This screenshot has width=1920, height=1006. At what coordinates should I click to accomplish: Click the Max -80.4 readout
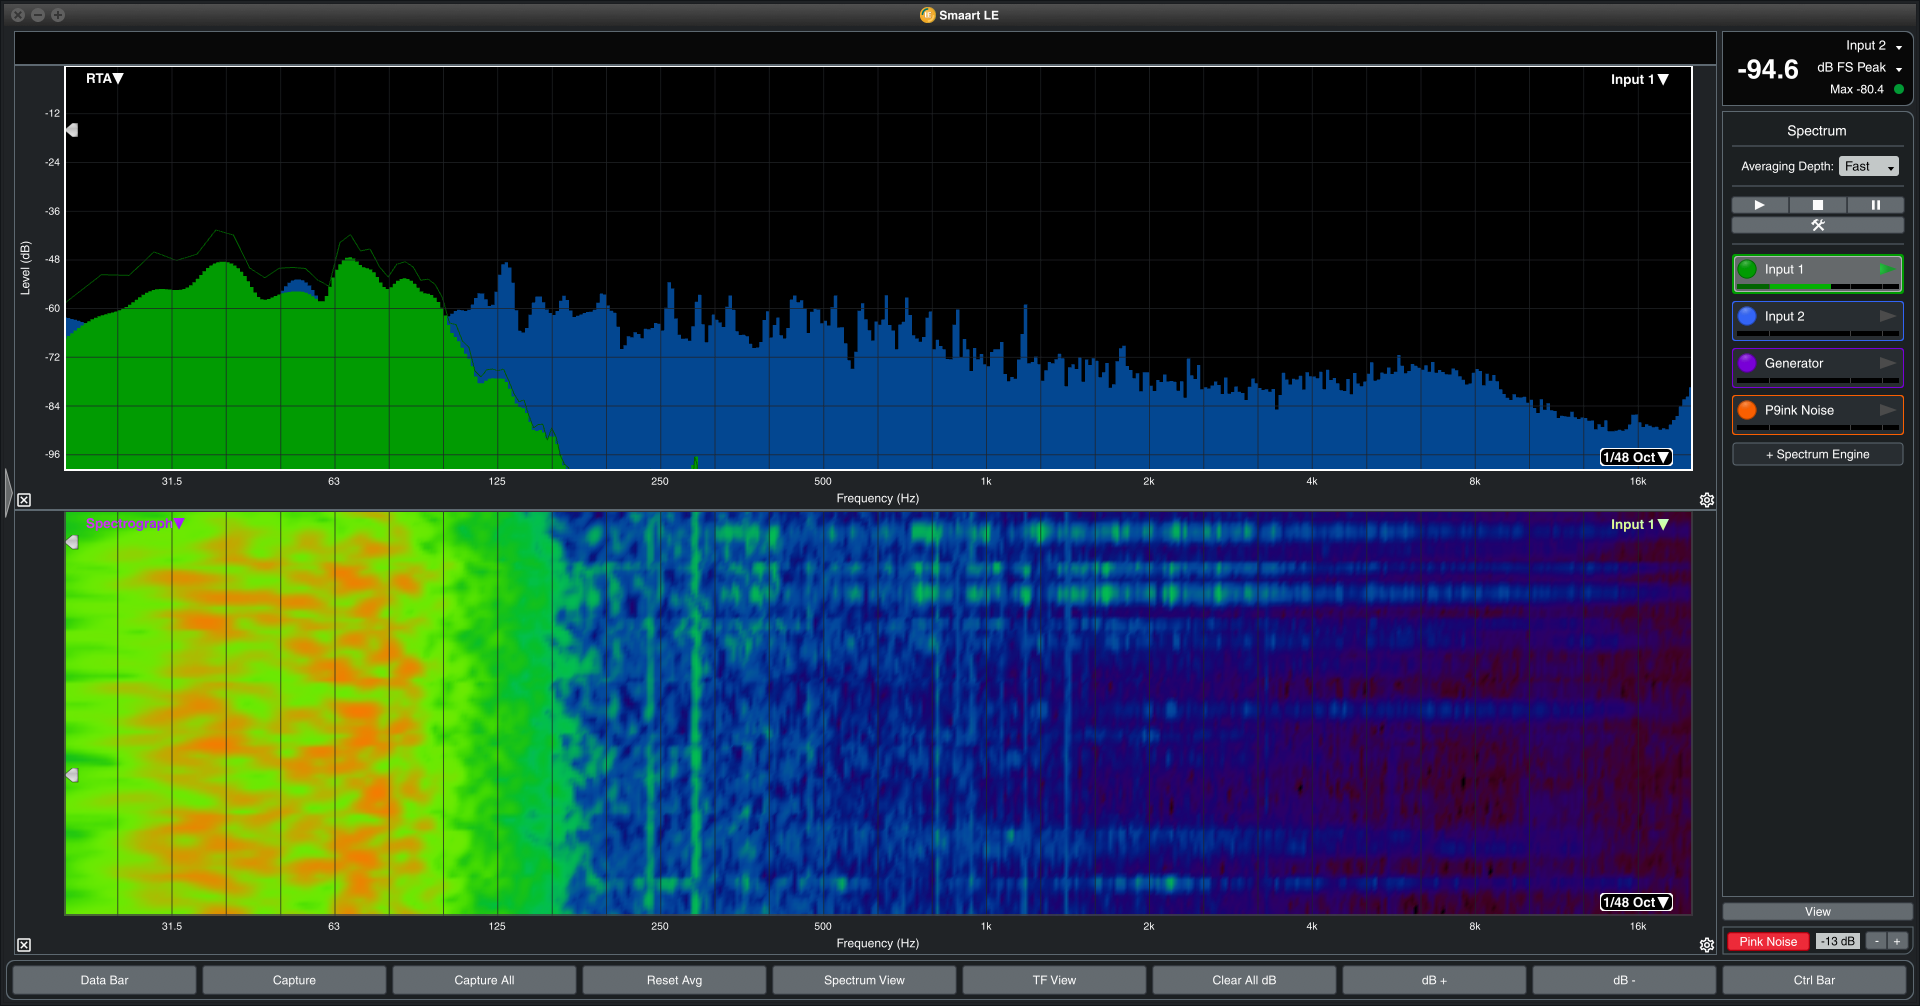coord(1857,90)
